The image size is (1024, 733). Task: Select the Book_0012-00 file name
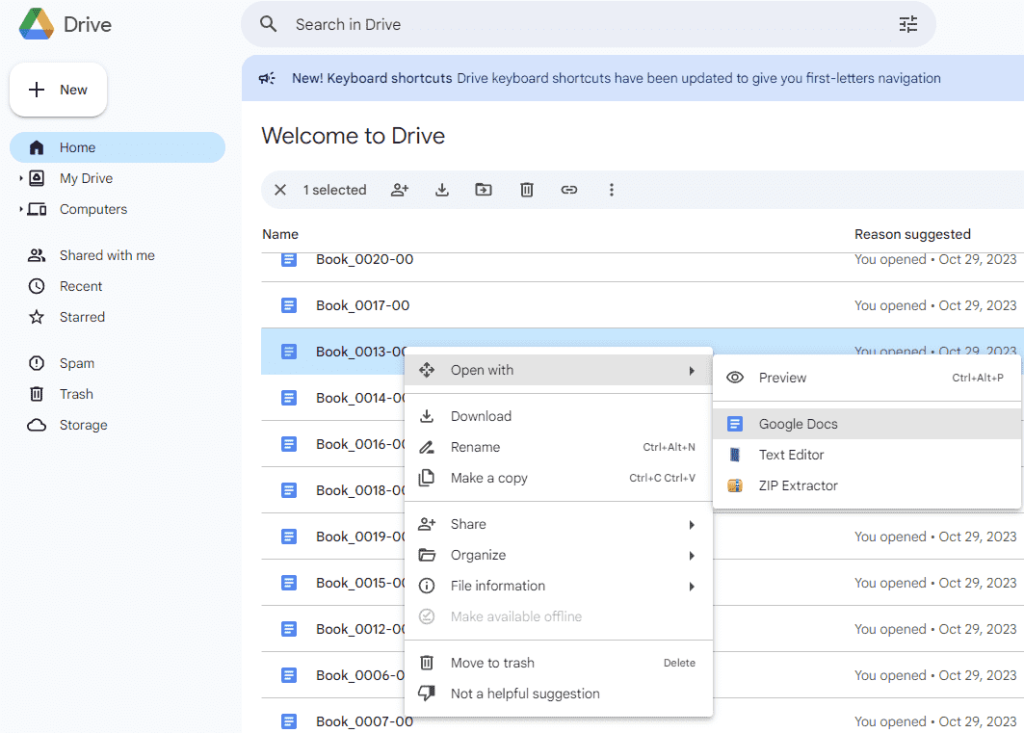coord(360,629)
